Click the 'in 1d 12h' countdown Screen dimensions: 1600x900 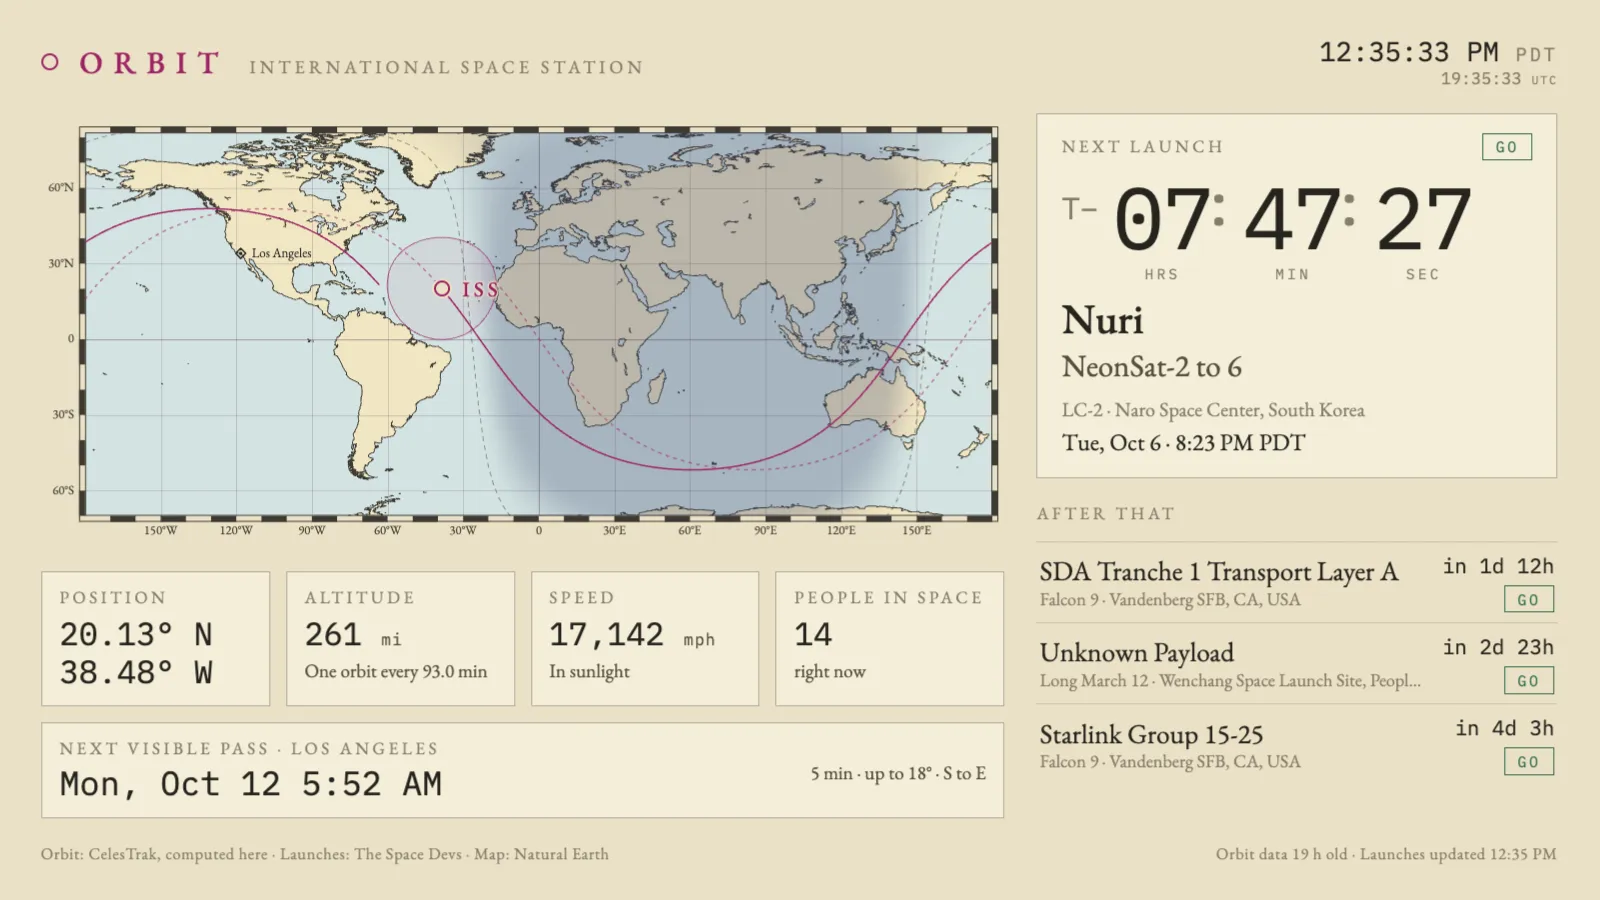coord(1498,567)
